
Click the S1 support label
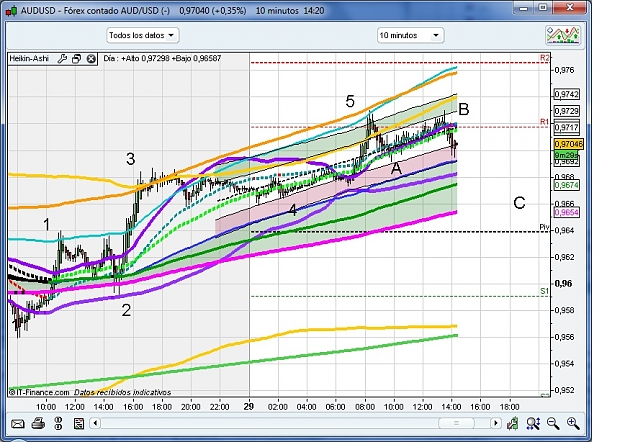(x=544, y=291)
